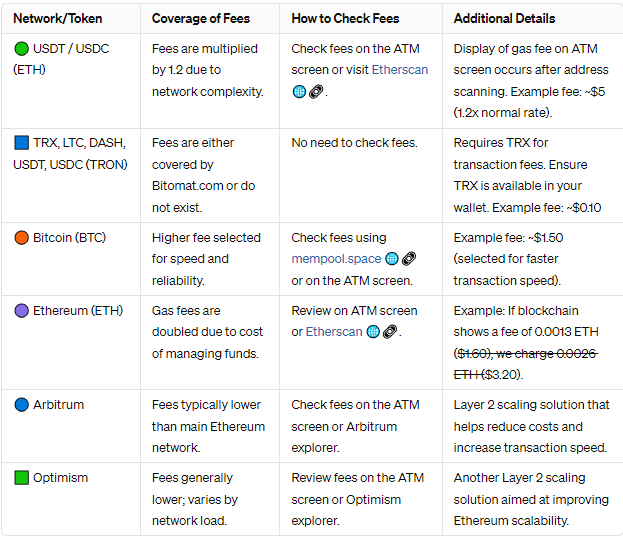Image resolution: width=623 pixels, height=540 pixels.
Task: Click the chain link icon in the USDT / USDC row
Action: [315, 91]
